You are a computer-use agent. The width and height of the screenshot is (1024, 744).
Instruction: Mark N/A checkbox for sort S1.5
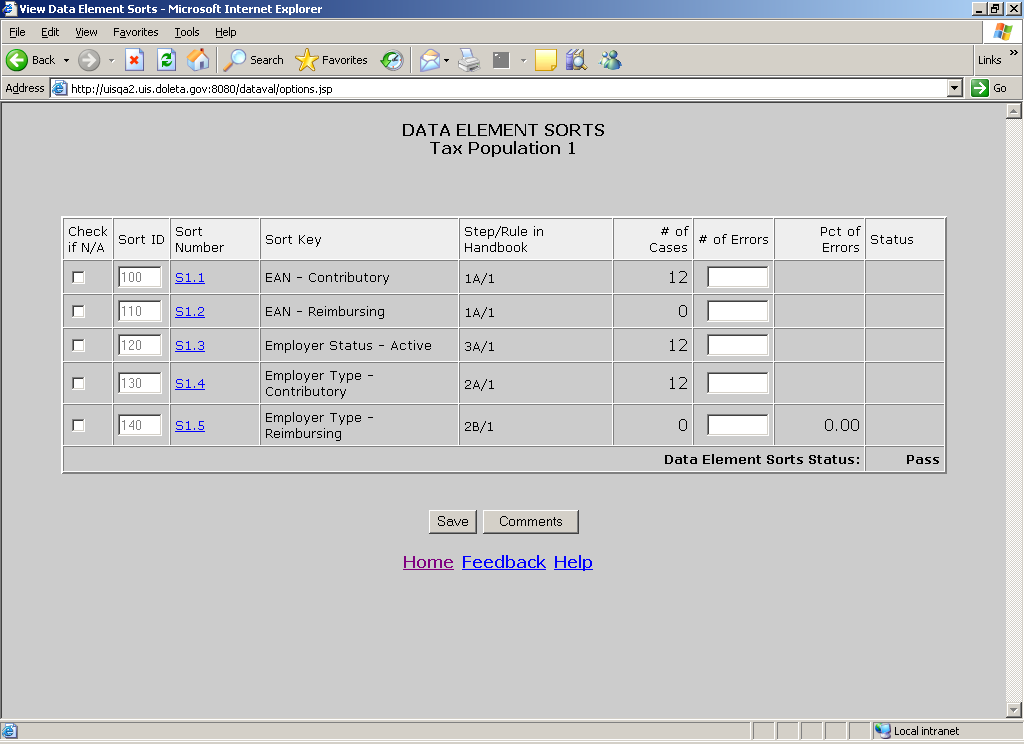79,426
